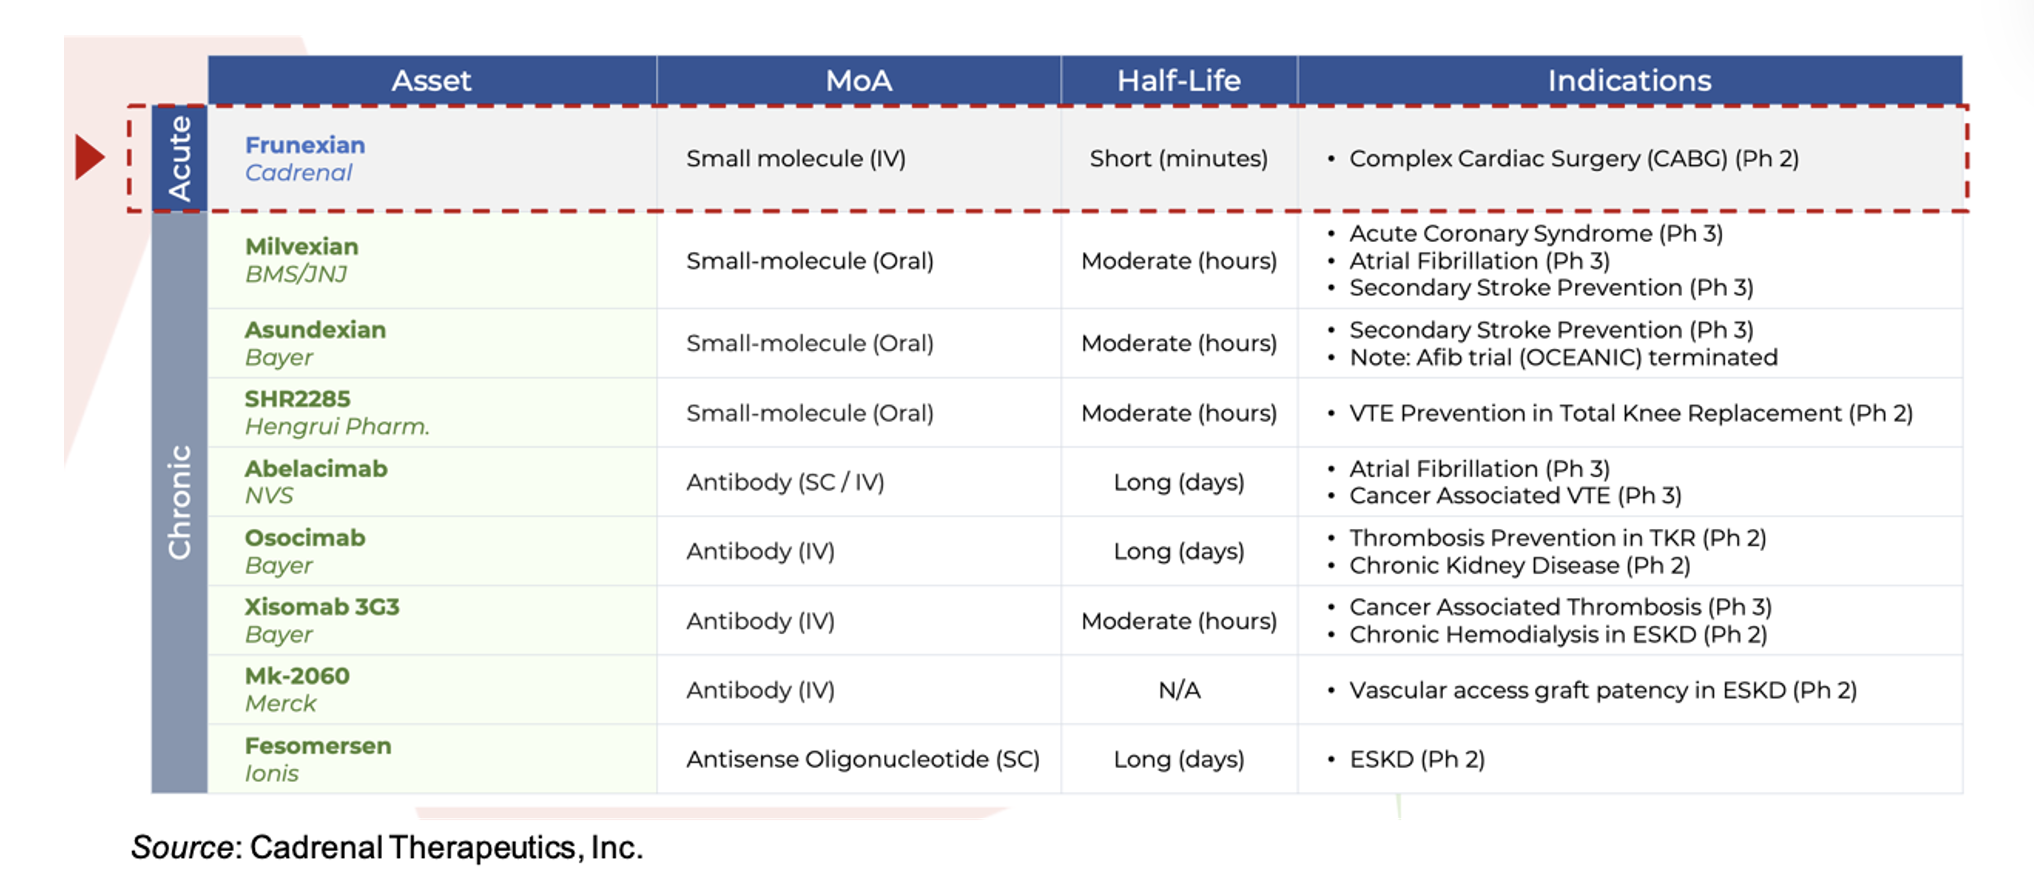Image resolution: width=2034 pixels, height=896 pixels.
Task: Click the Xisomab 3G3 asset name
Action: pyautogui.click(x=322, y=607)
